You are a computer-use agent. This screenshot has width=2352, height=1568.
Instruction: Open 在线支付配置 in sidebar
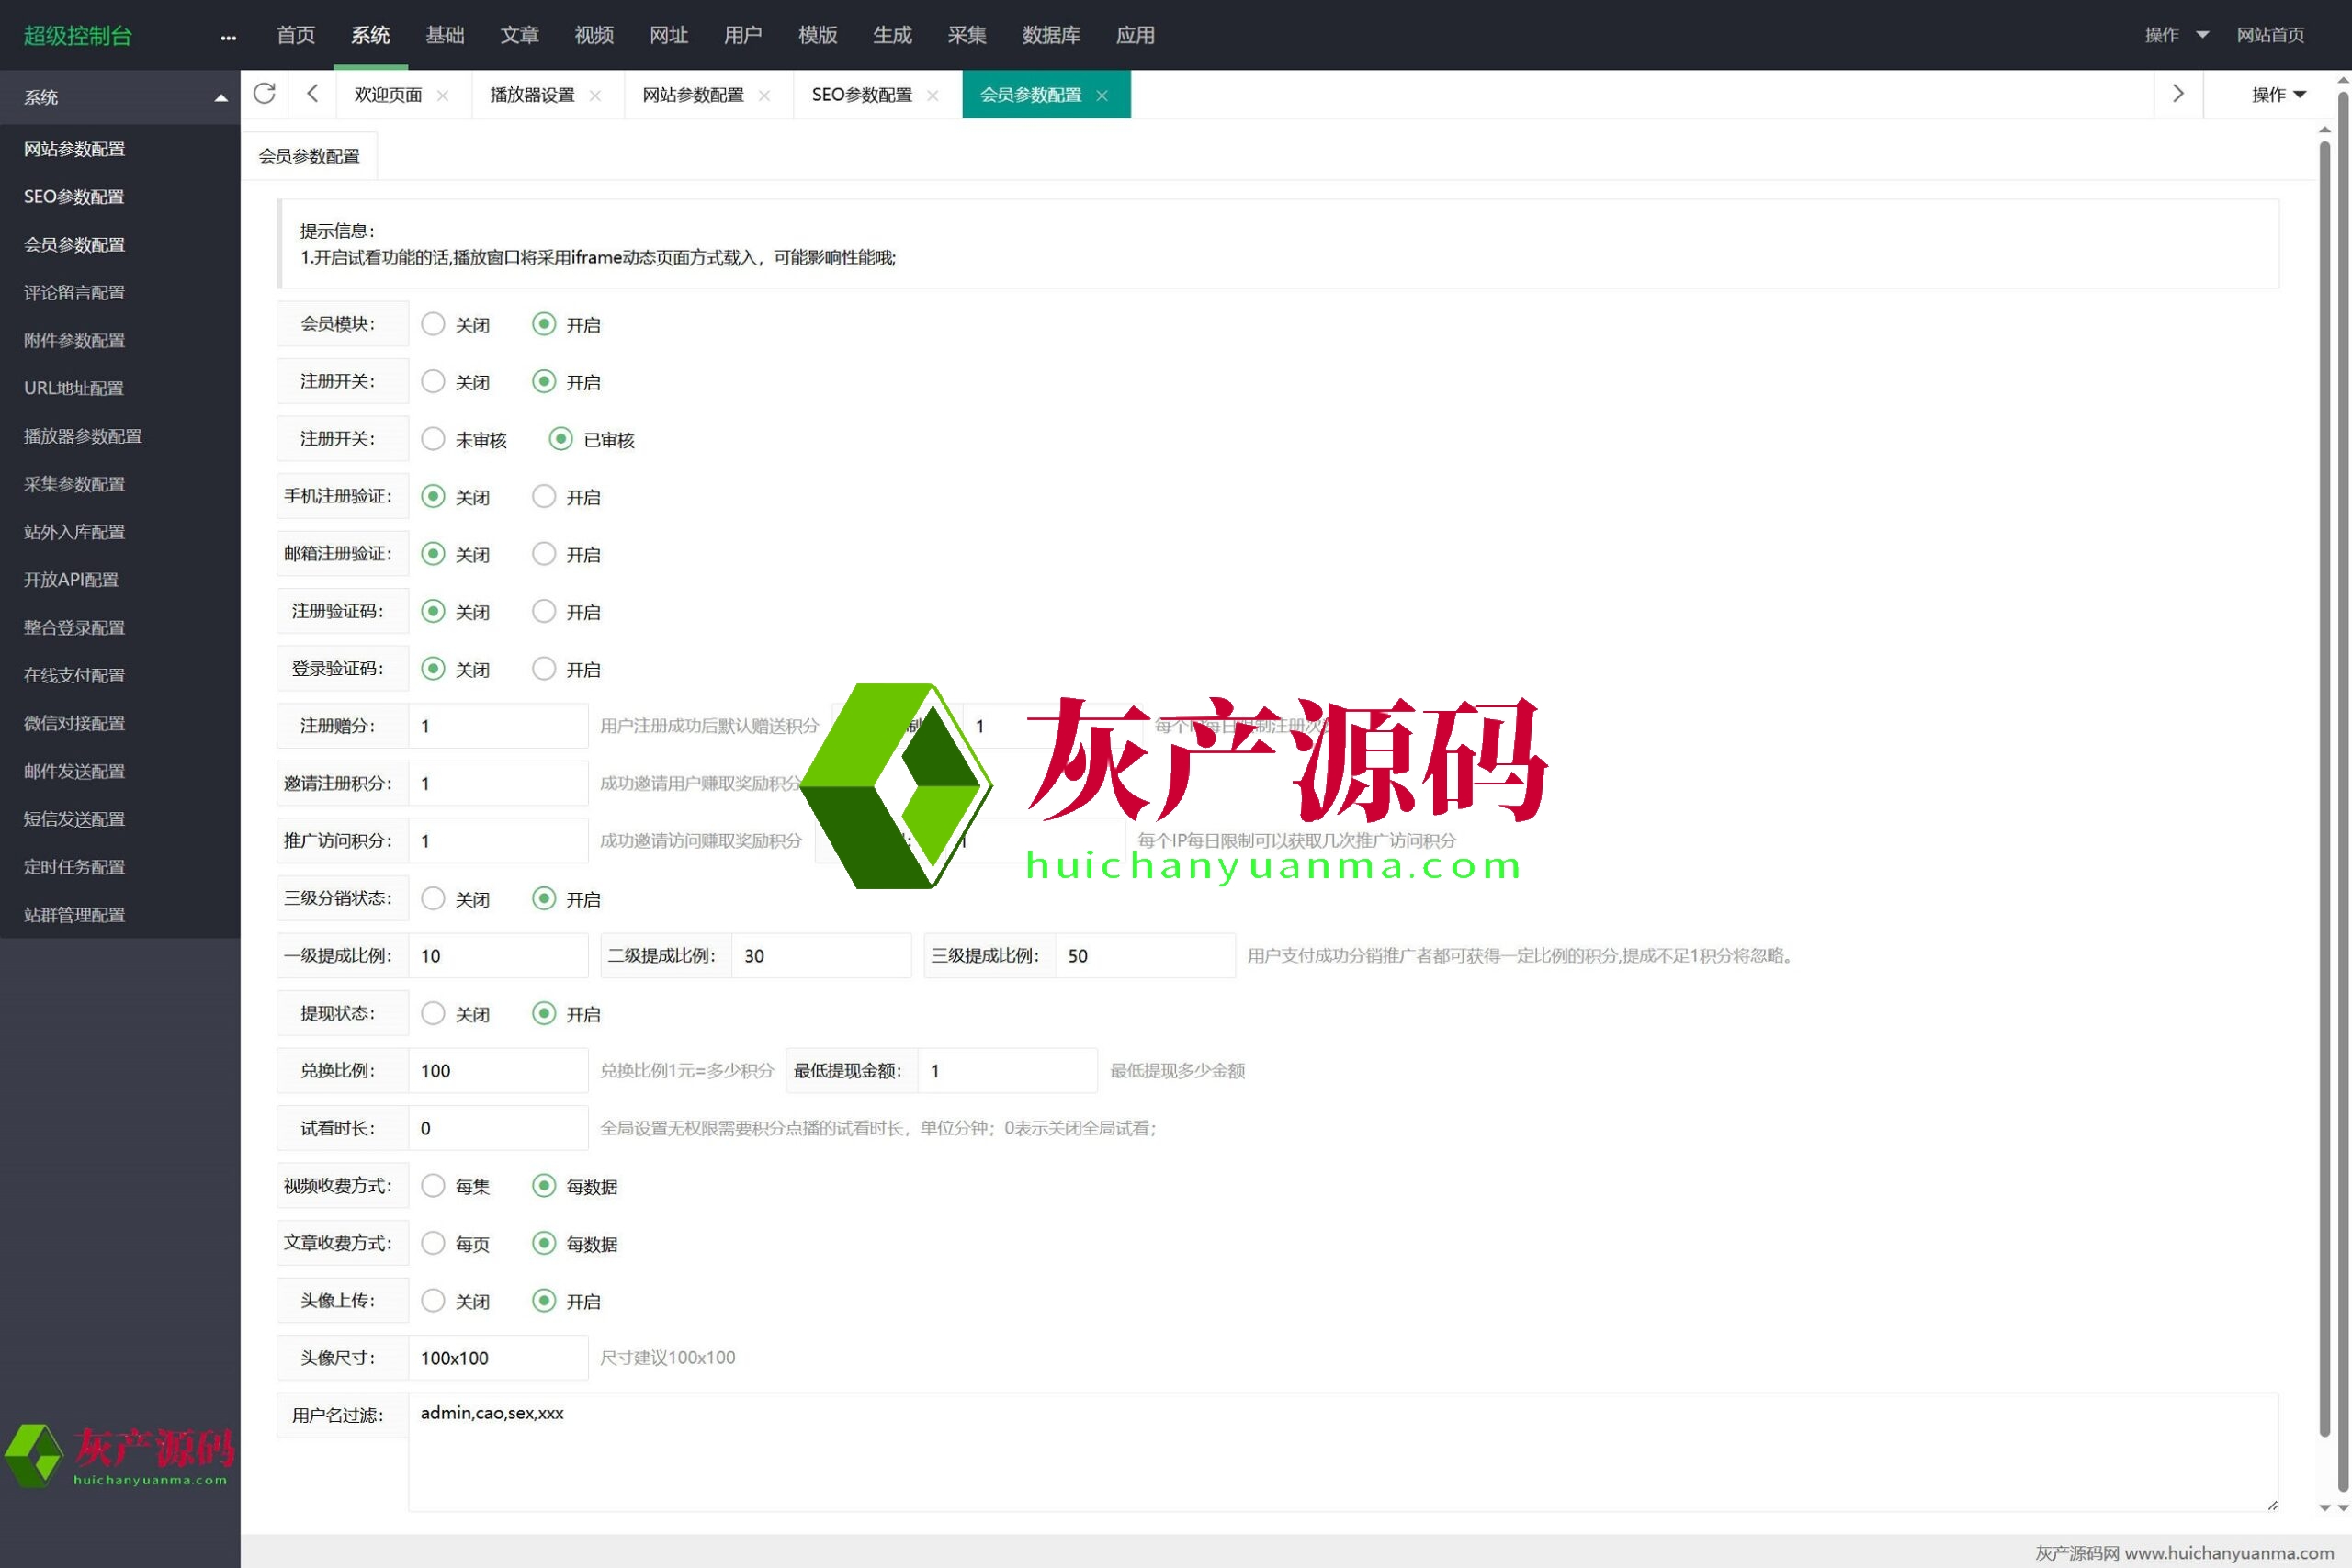(74, 676)
